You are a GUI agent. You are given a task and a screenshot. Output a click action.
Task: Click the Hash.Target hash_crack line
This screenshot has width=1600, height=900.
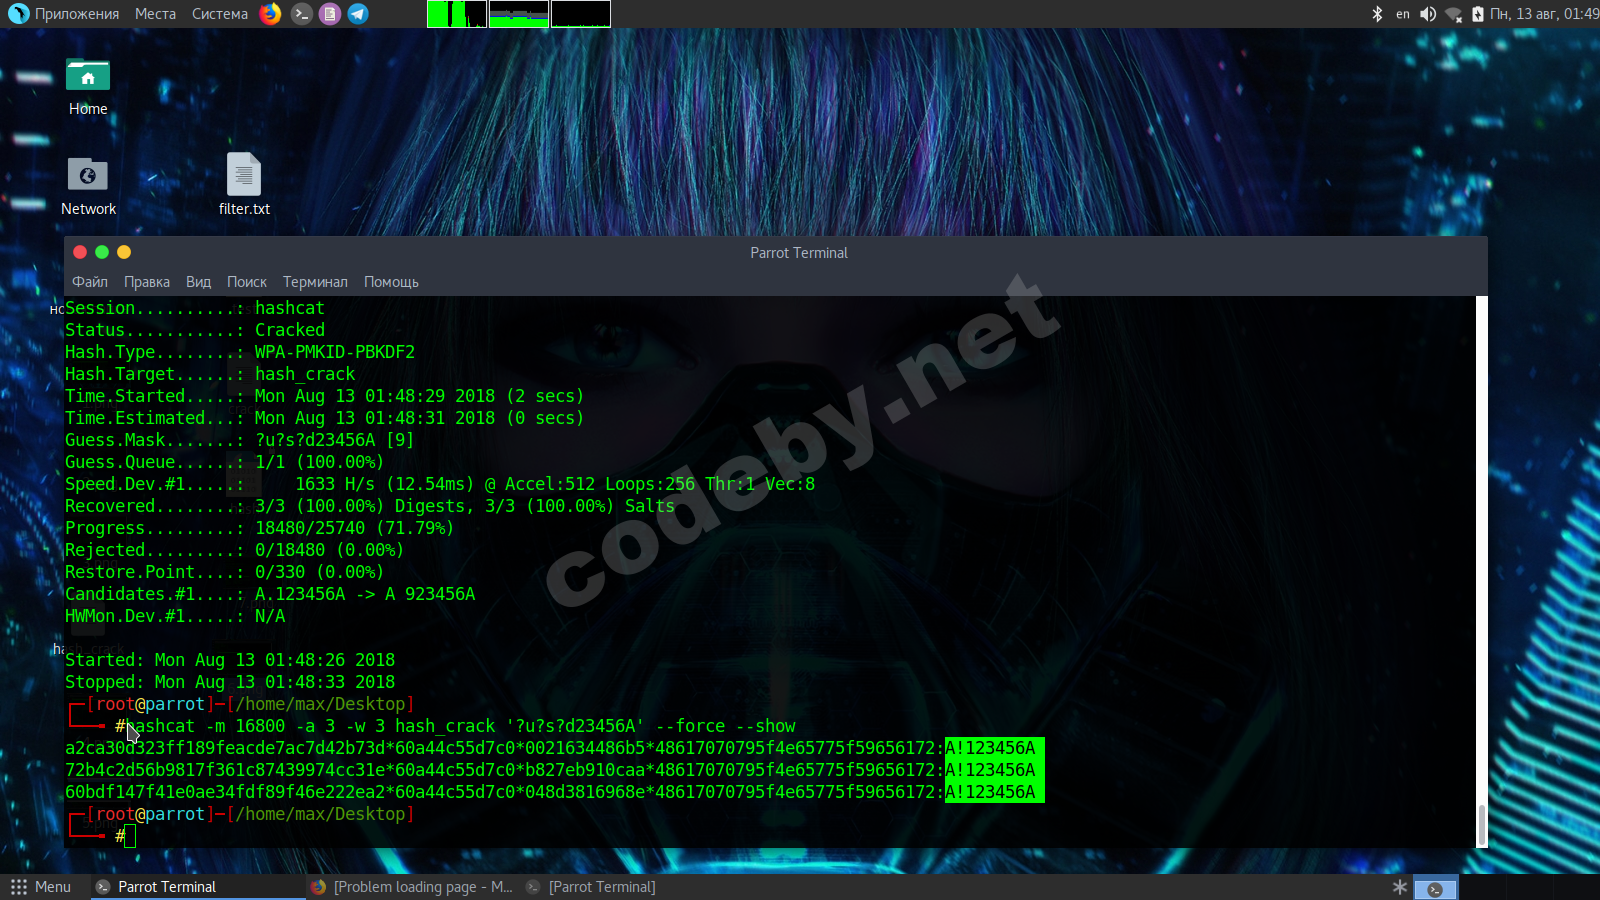[210, 374]
